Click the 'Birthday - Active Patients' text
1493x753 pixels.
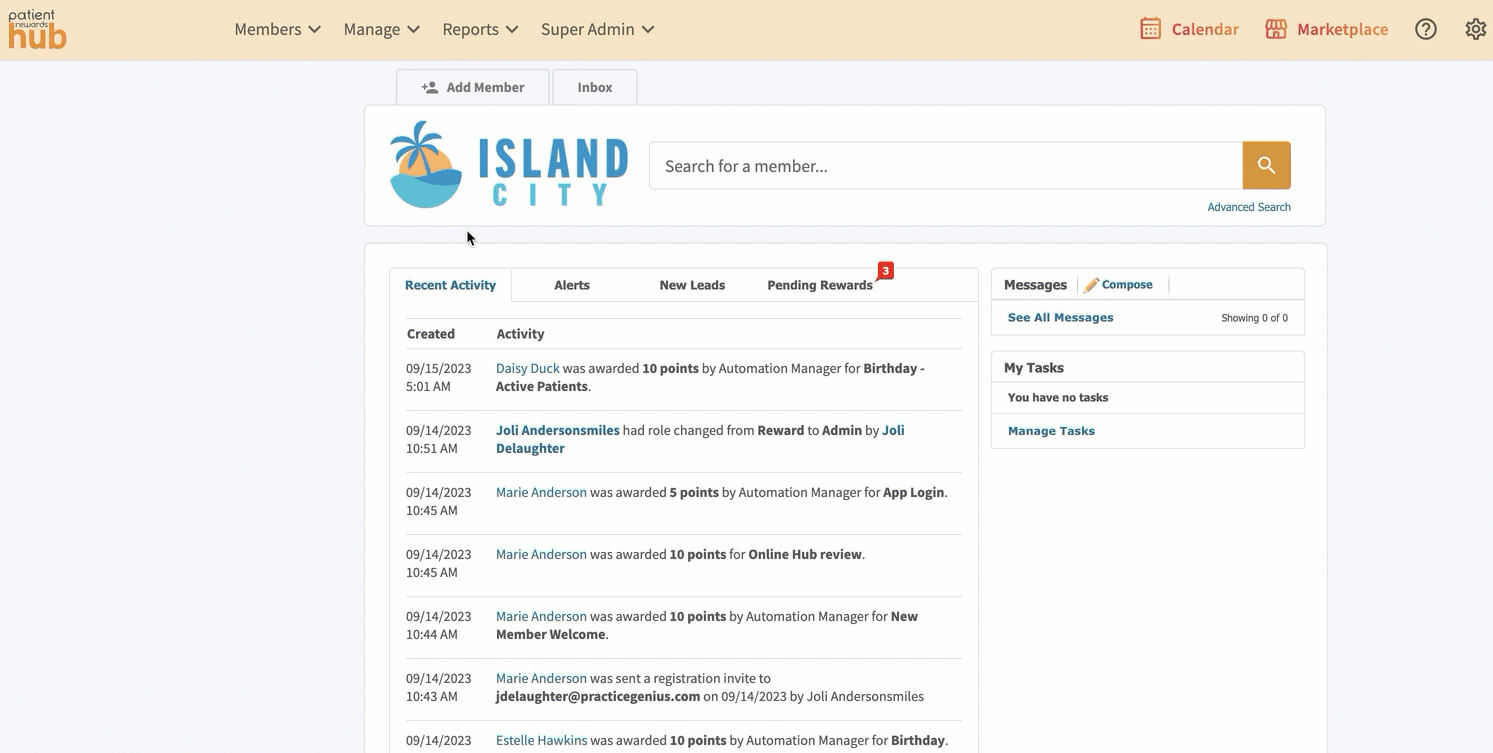click(x=710, y=377)
